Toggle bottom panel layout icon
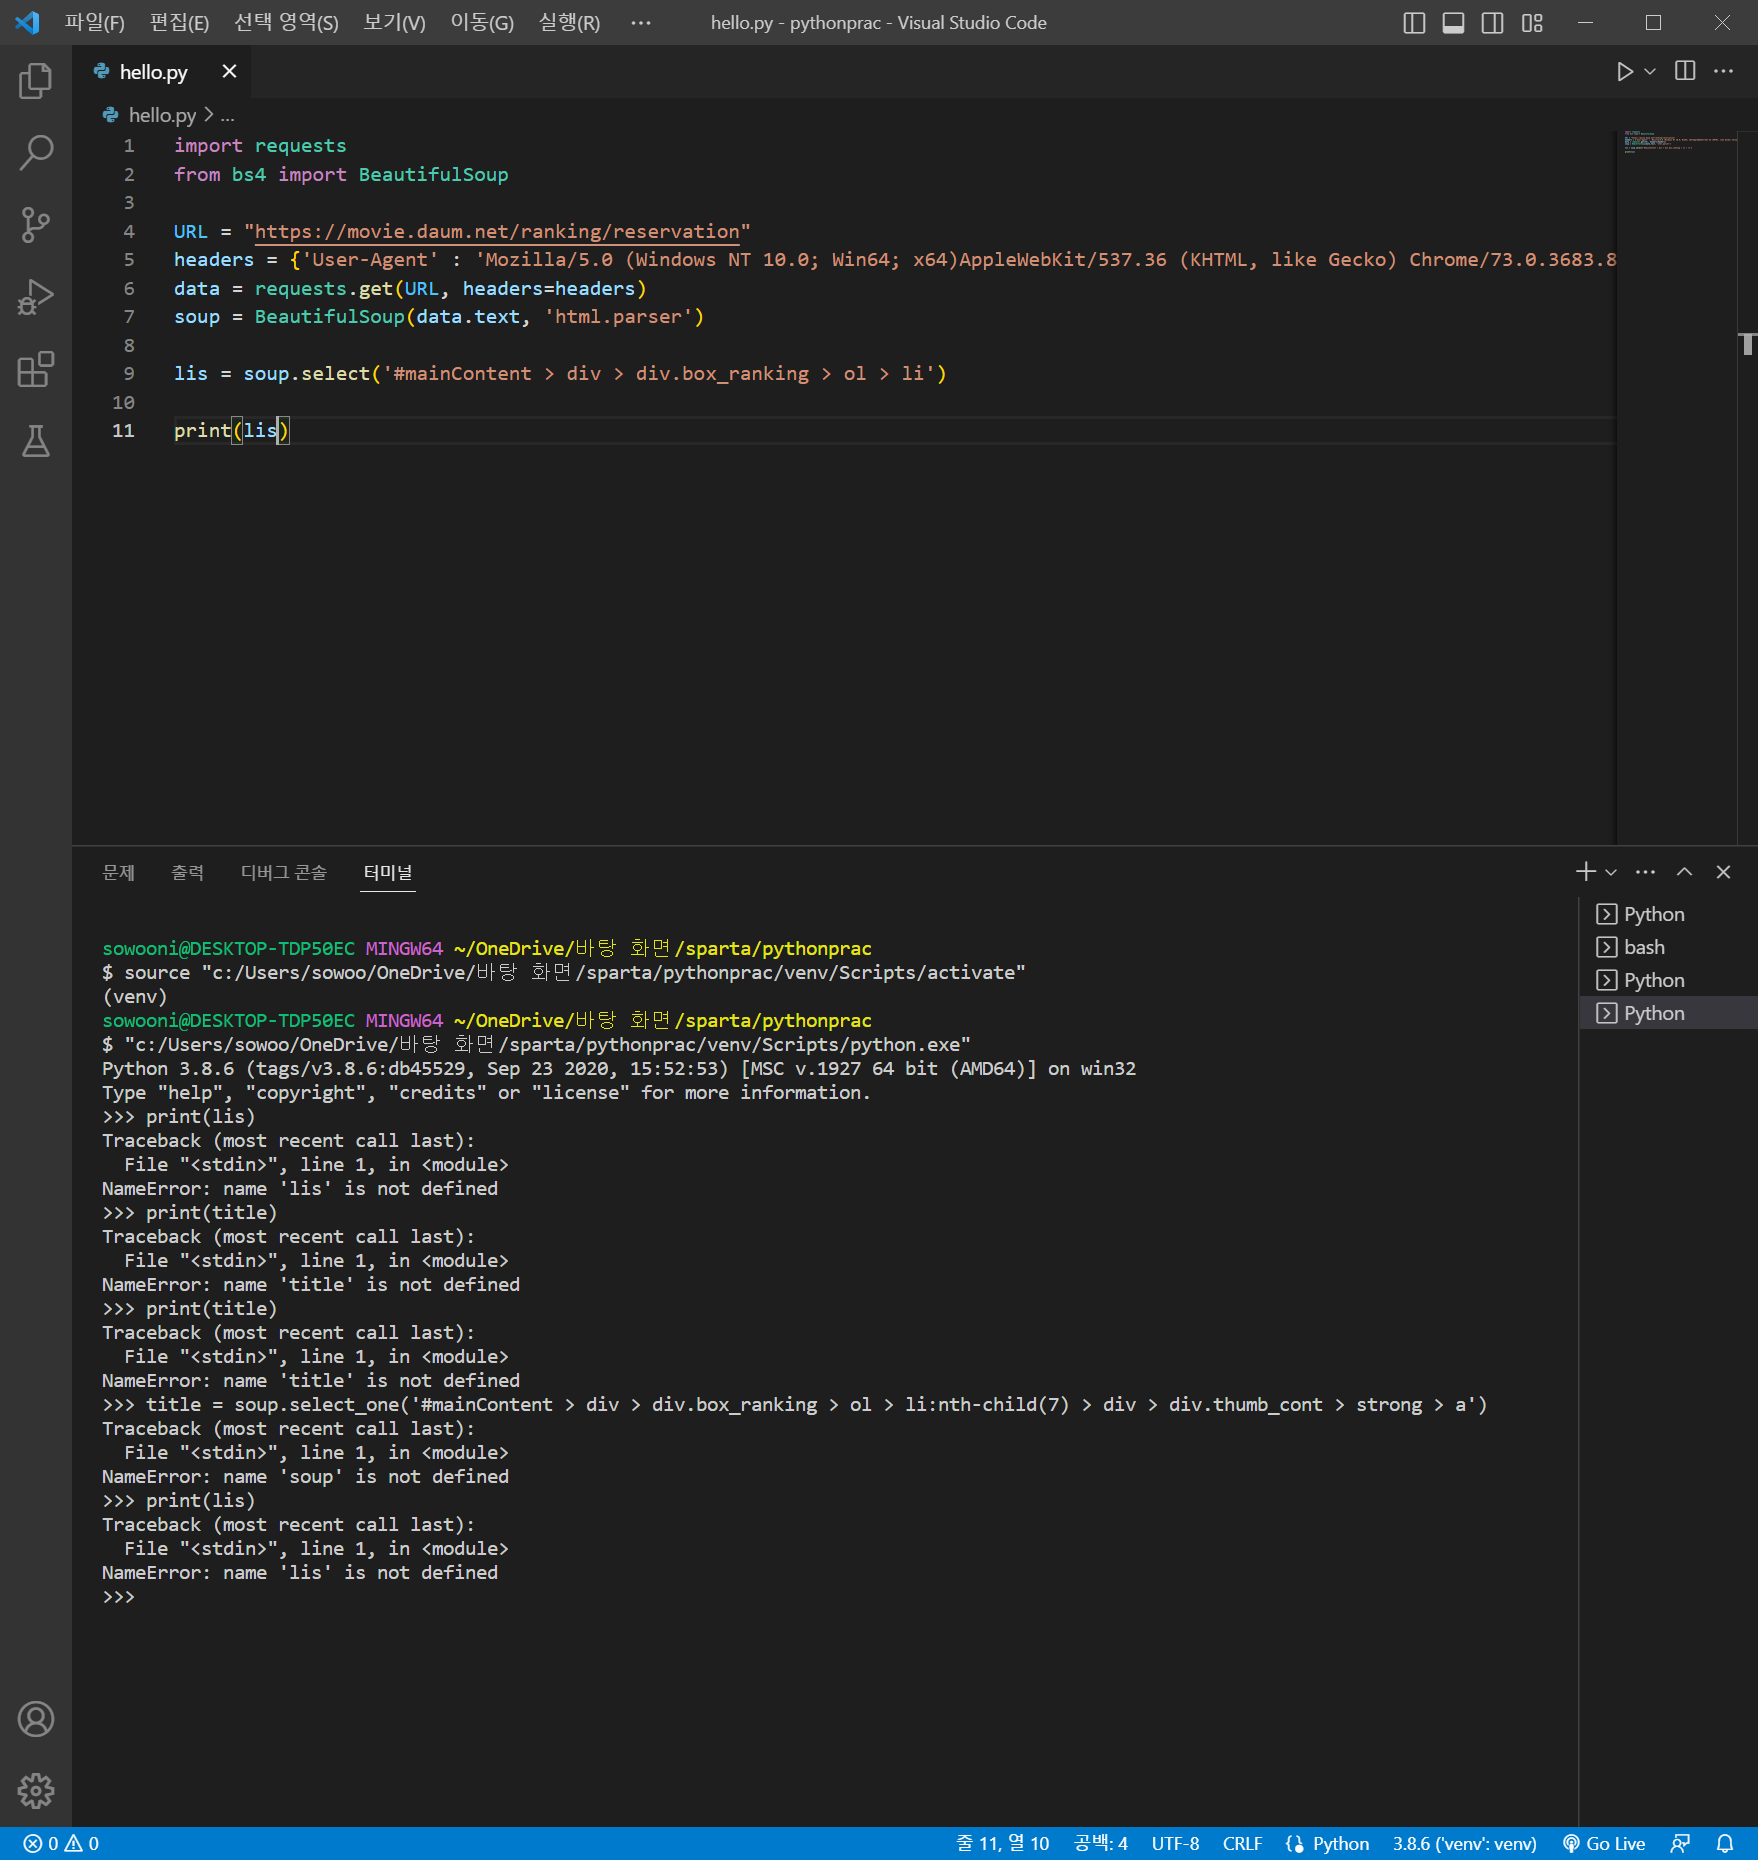 [1453, 22]
